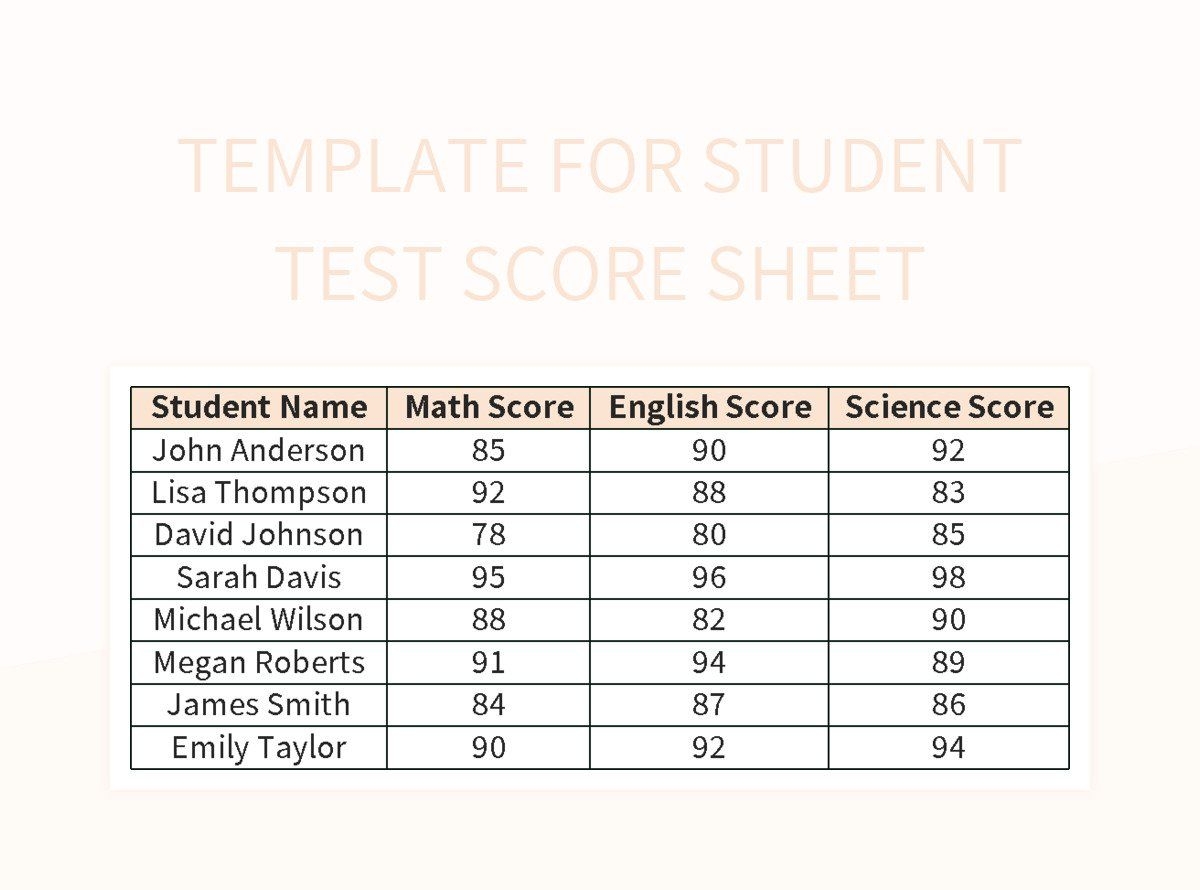The image size is (1200, 890).
Task: Select John Anderson's math score 85
Action: 489,451
